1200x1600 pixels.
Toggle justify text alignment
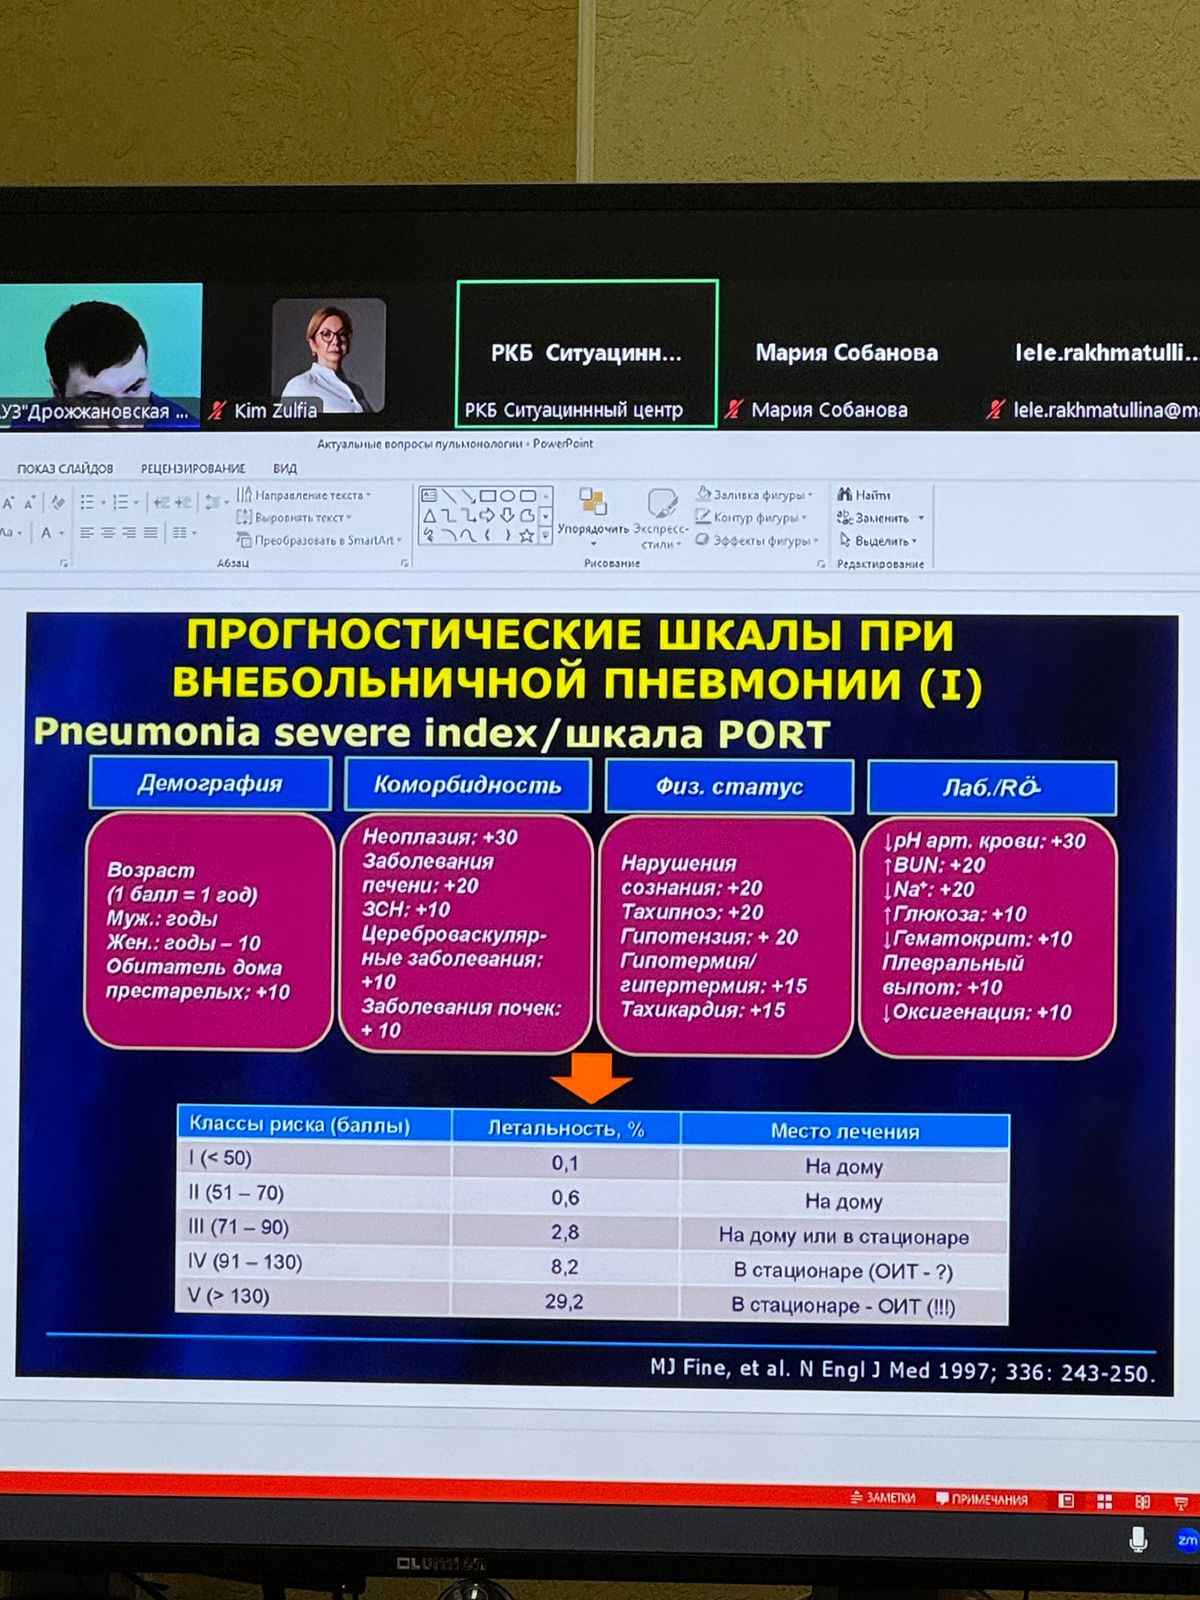(150, 533)
